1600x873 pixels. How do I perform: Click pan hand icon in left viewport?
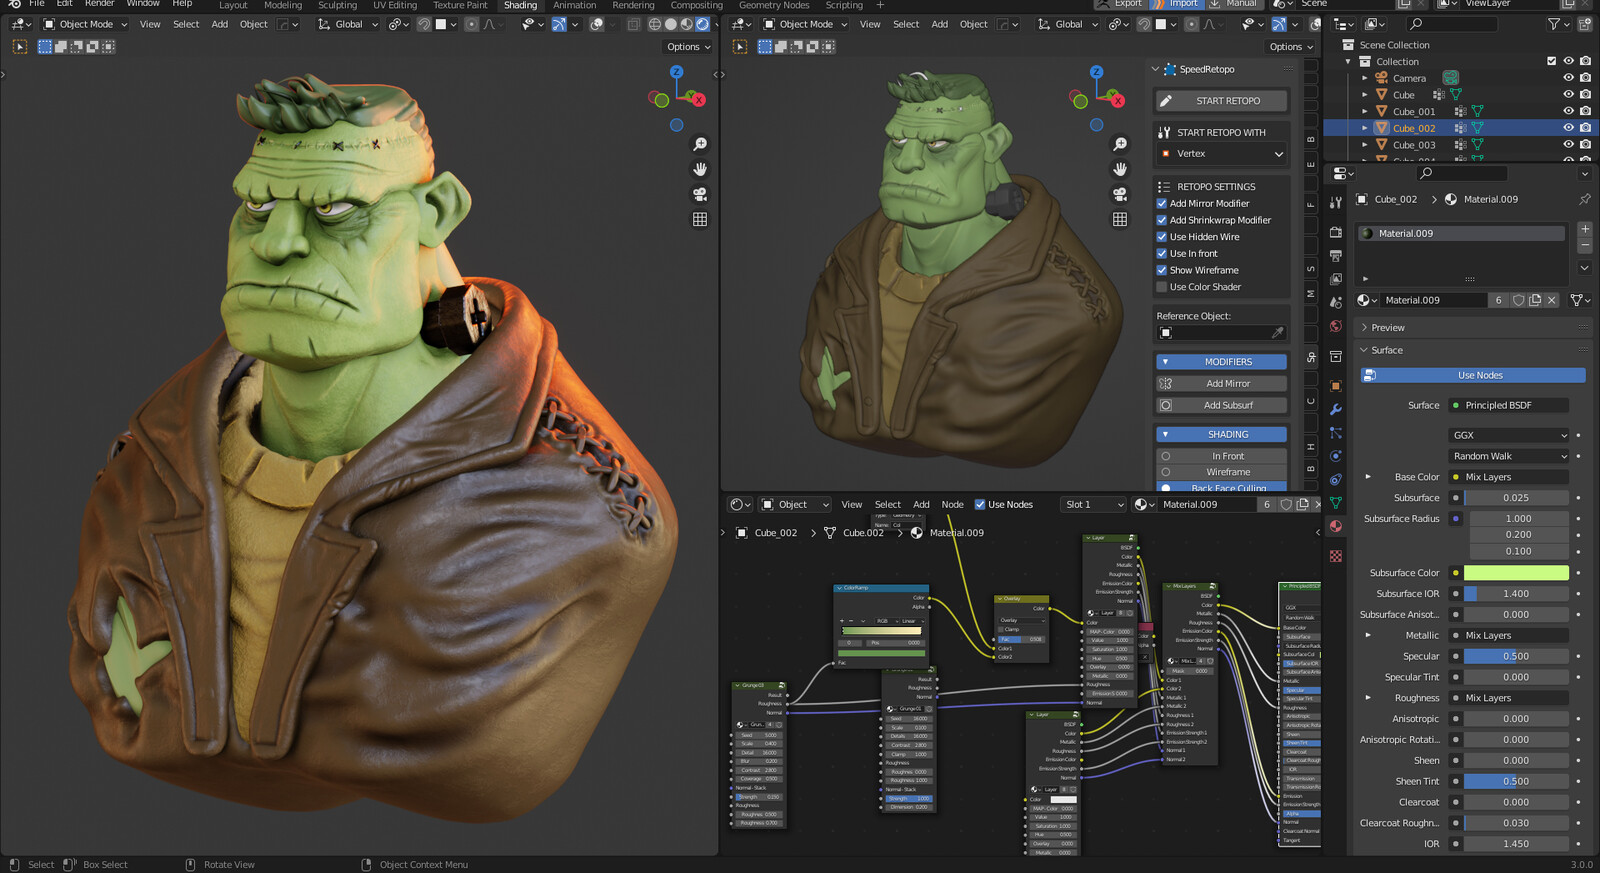point(700,169)
